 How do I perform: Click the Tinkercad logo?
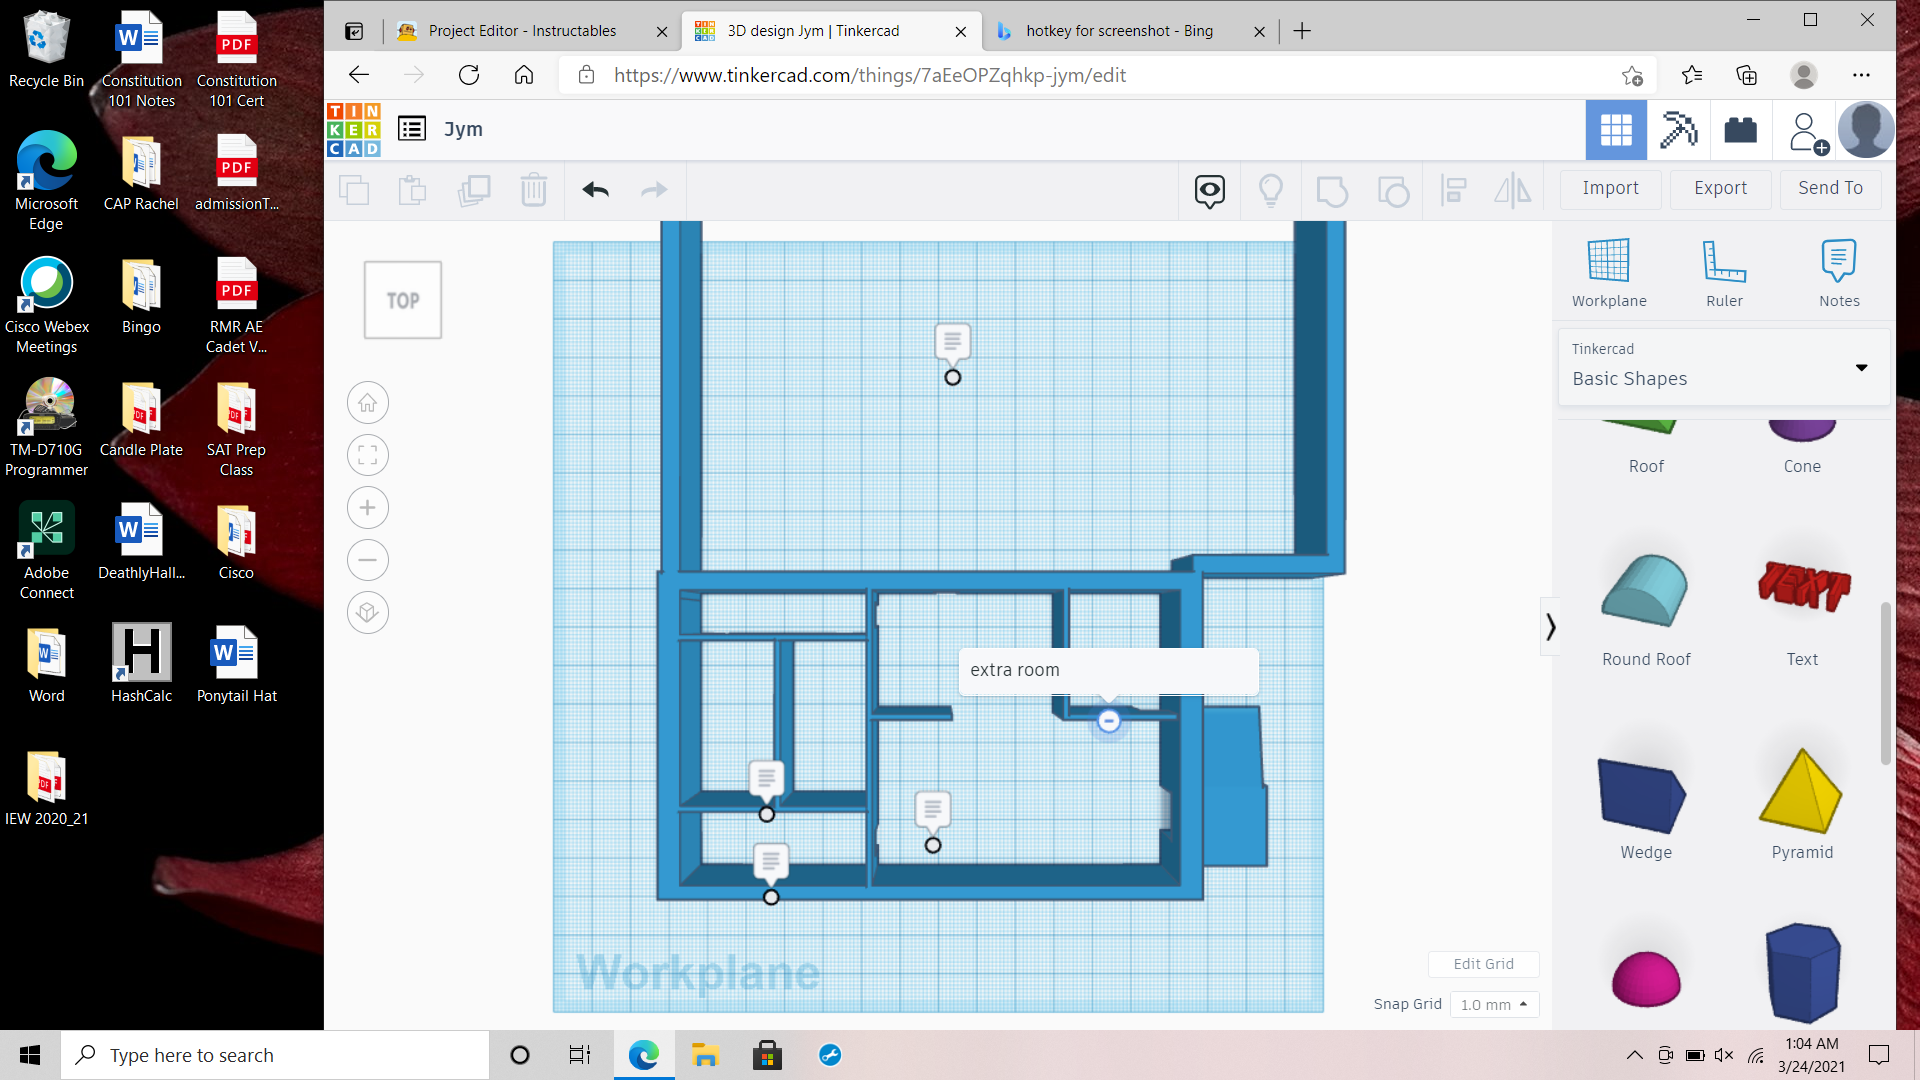tap(353, 130)
